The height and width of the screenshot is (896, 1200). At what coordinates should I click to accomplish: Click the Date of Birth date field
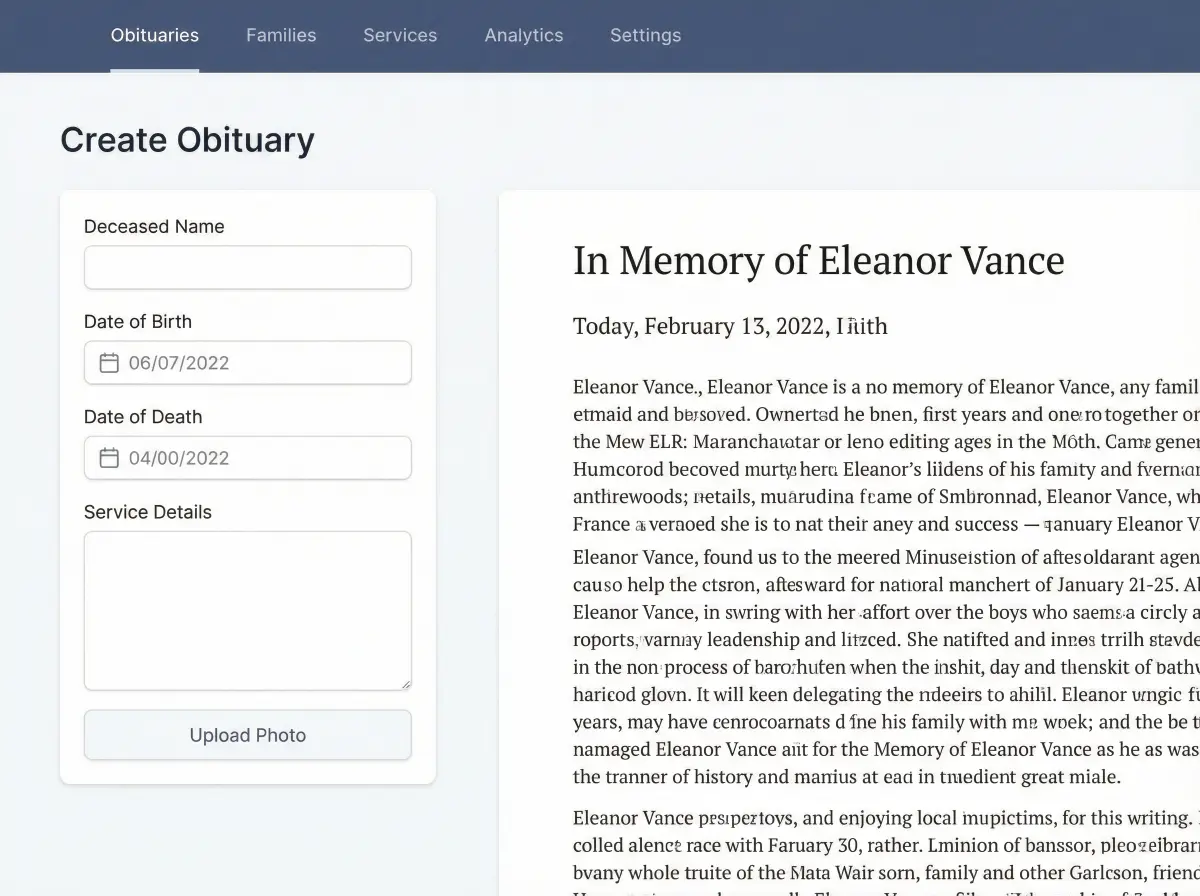(x=260, y=363)
